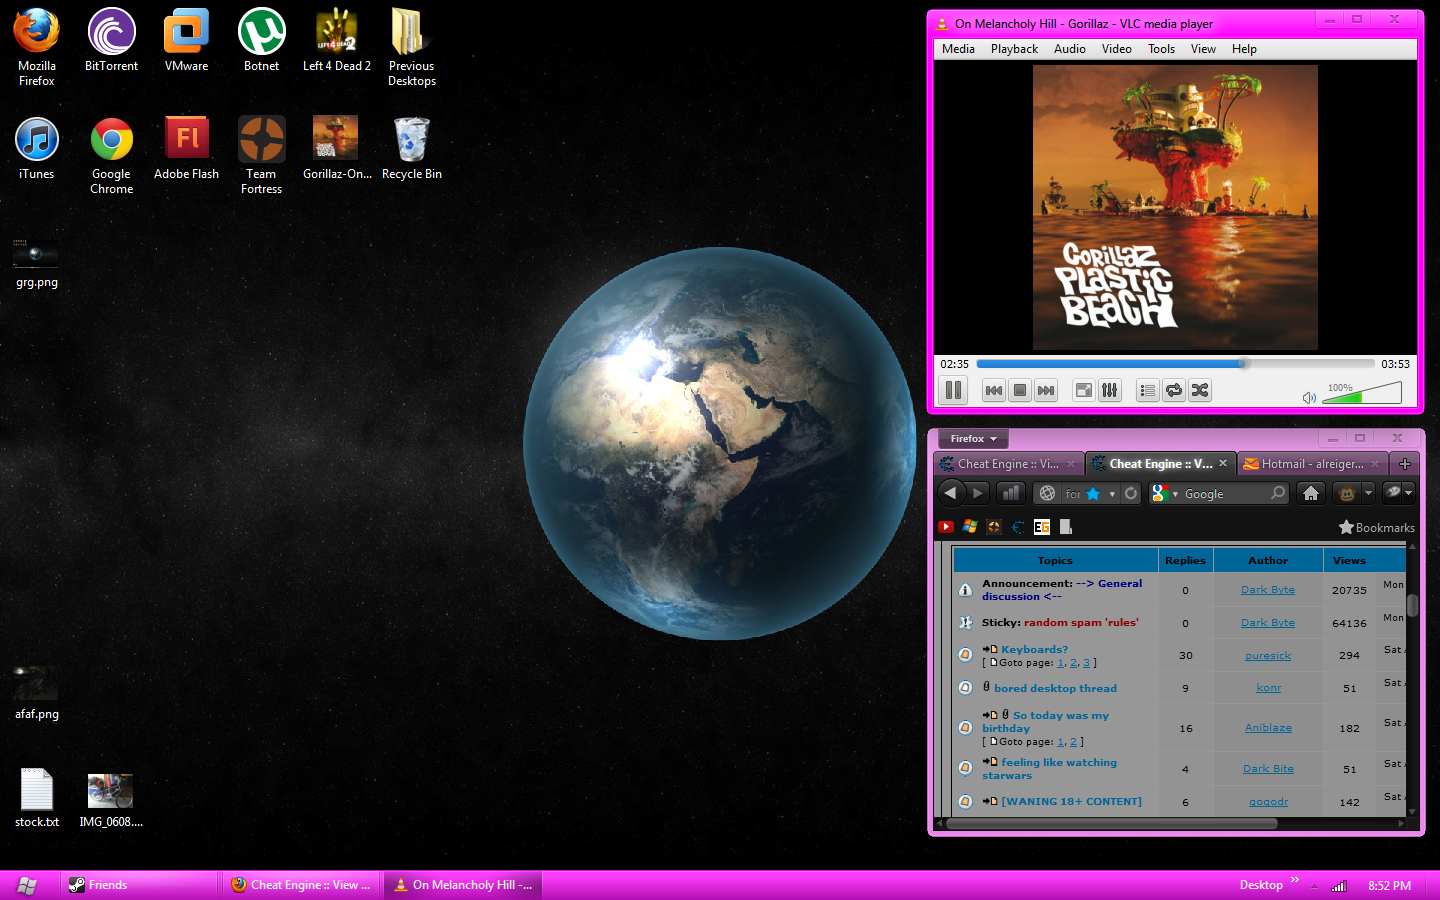The width and height of the screenshot is (1440, 900).
Task: Open the Keyboards? forum thread
Action: (x=1034, y=649)
